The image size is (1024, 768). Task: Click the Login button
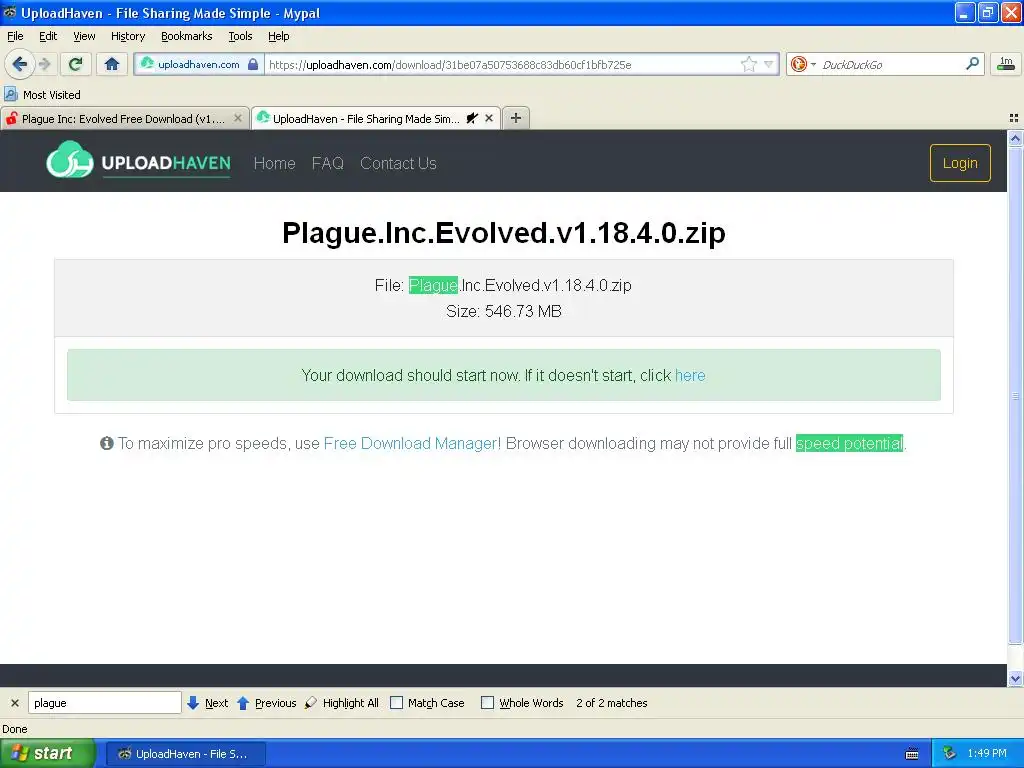[960, 163]
